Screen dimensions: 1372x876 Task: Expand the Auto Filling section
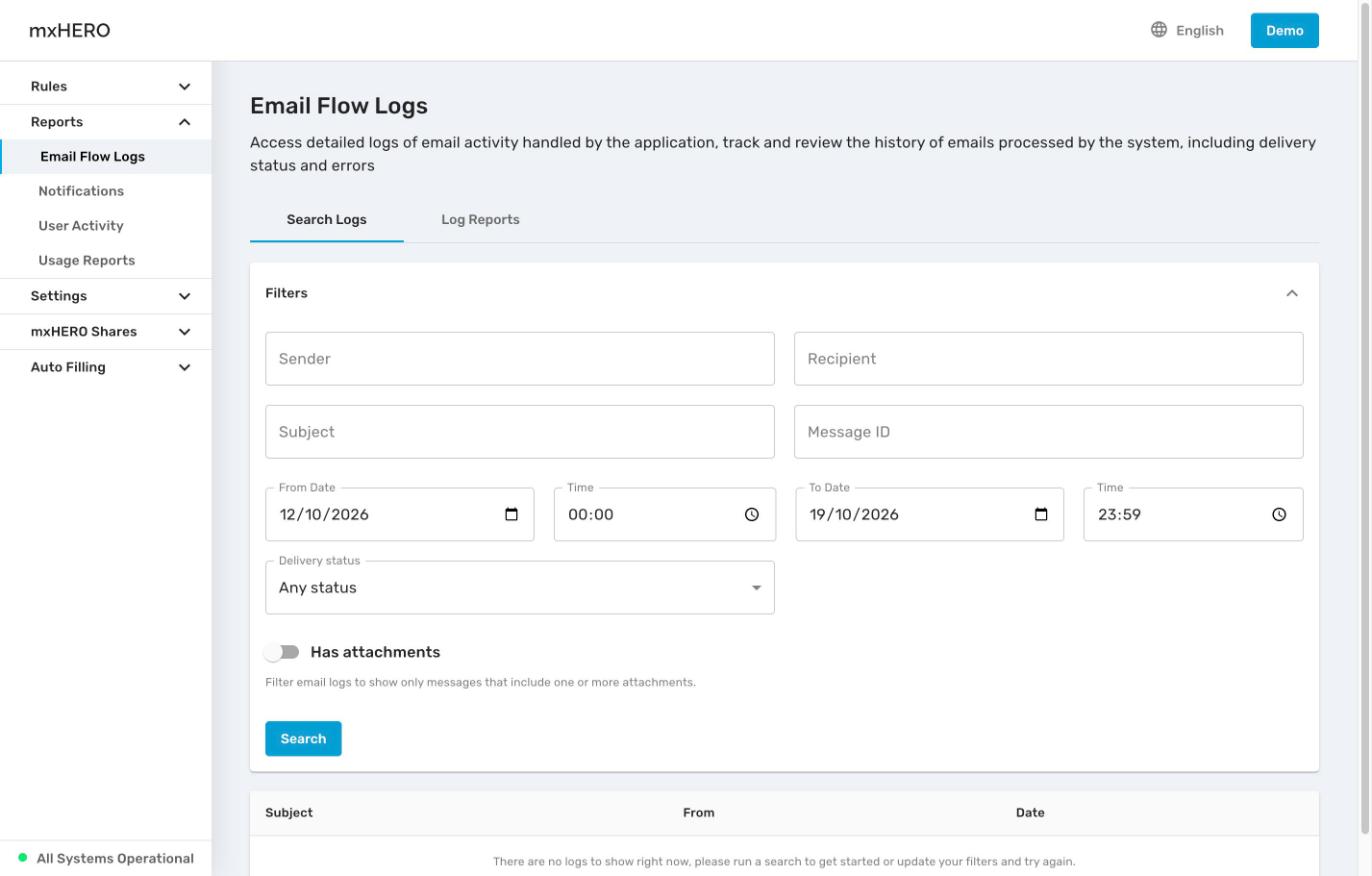tap(106, 367)
